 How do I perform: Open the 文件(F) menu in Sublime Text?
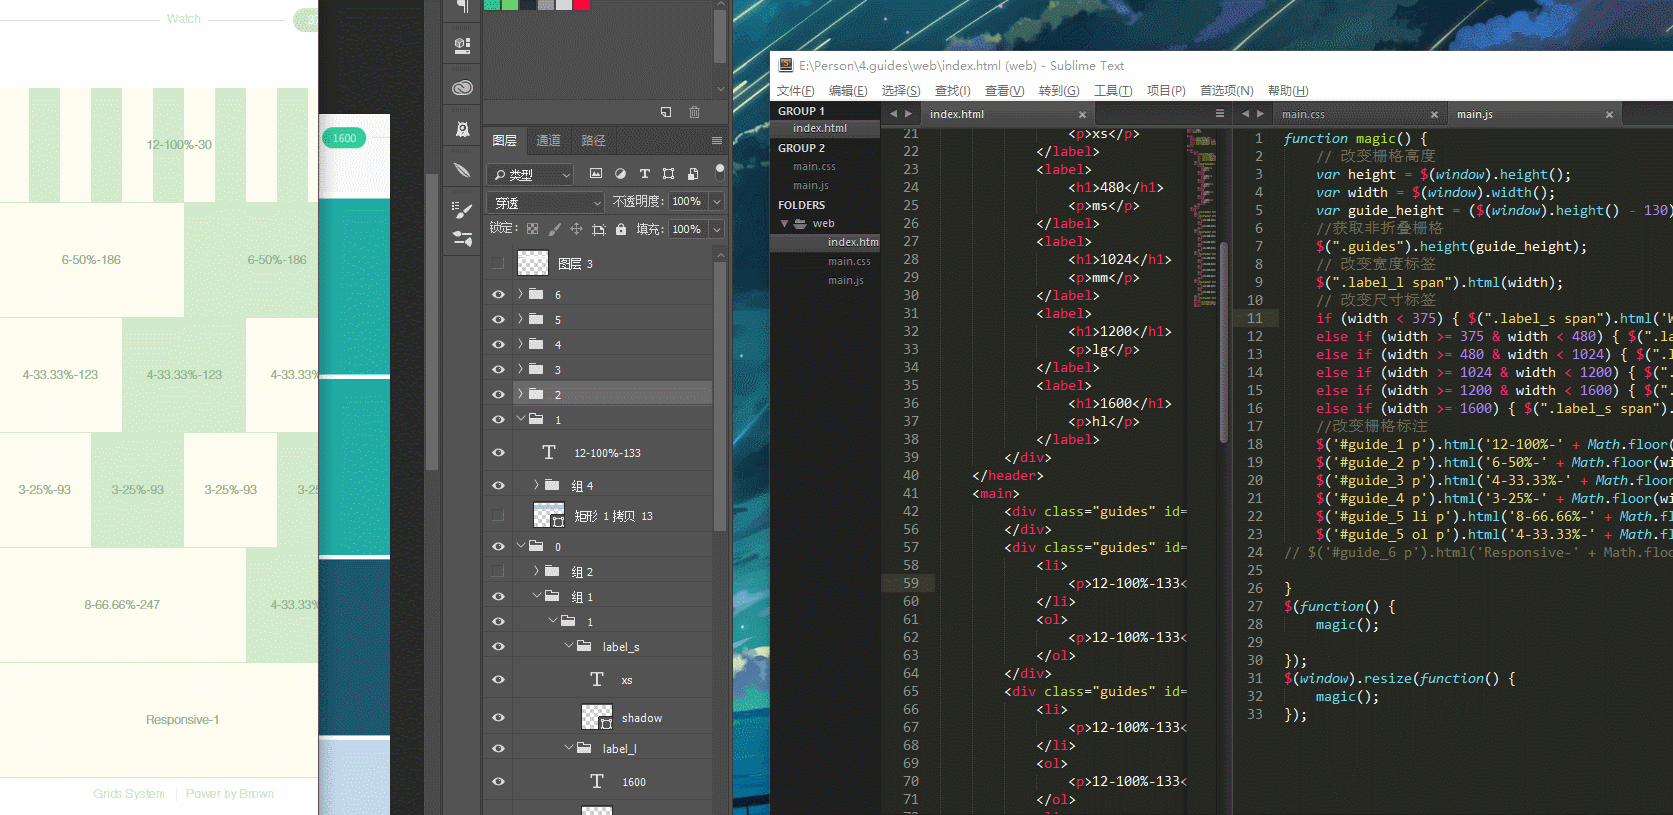pos(795,91)
